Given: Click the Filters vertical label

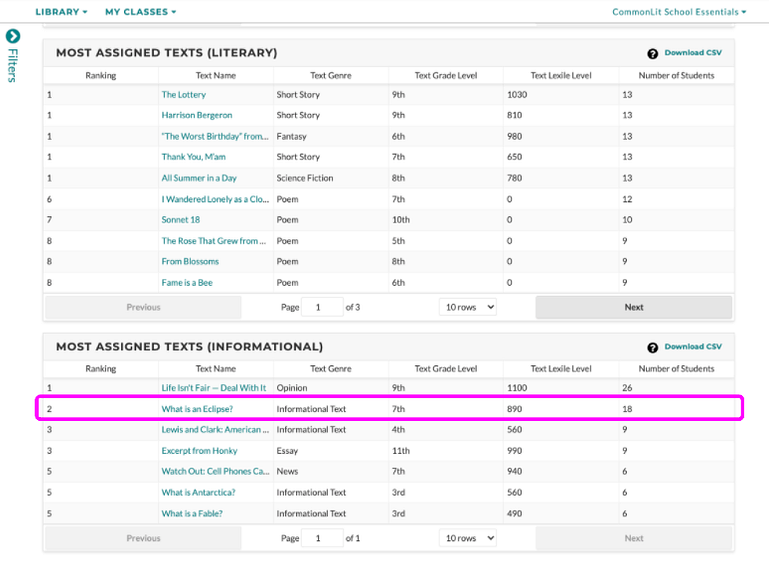Looking at the screenshot, I should [x=13, y=65].
